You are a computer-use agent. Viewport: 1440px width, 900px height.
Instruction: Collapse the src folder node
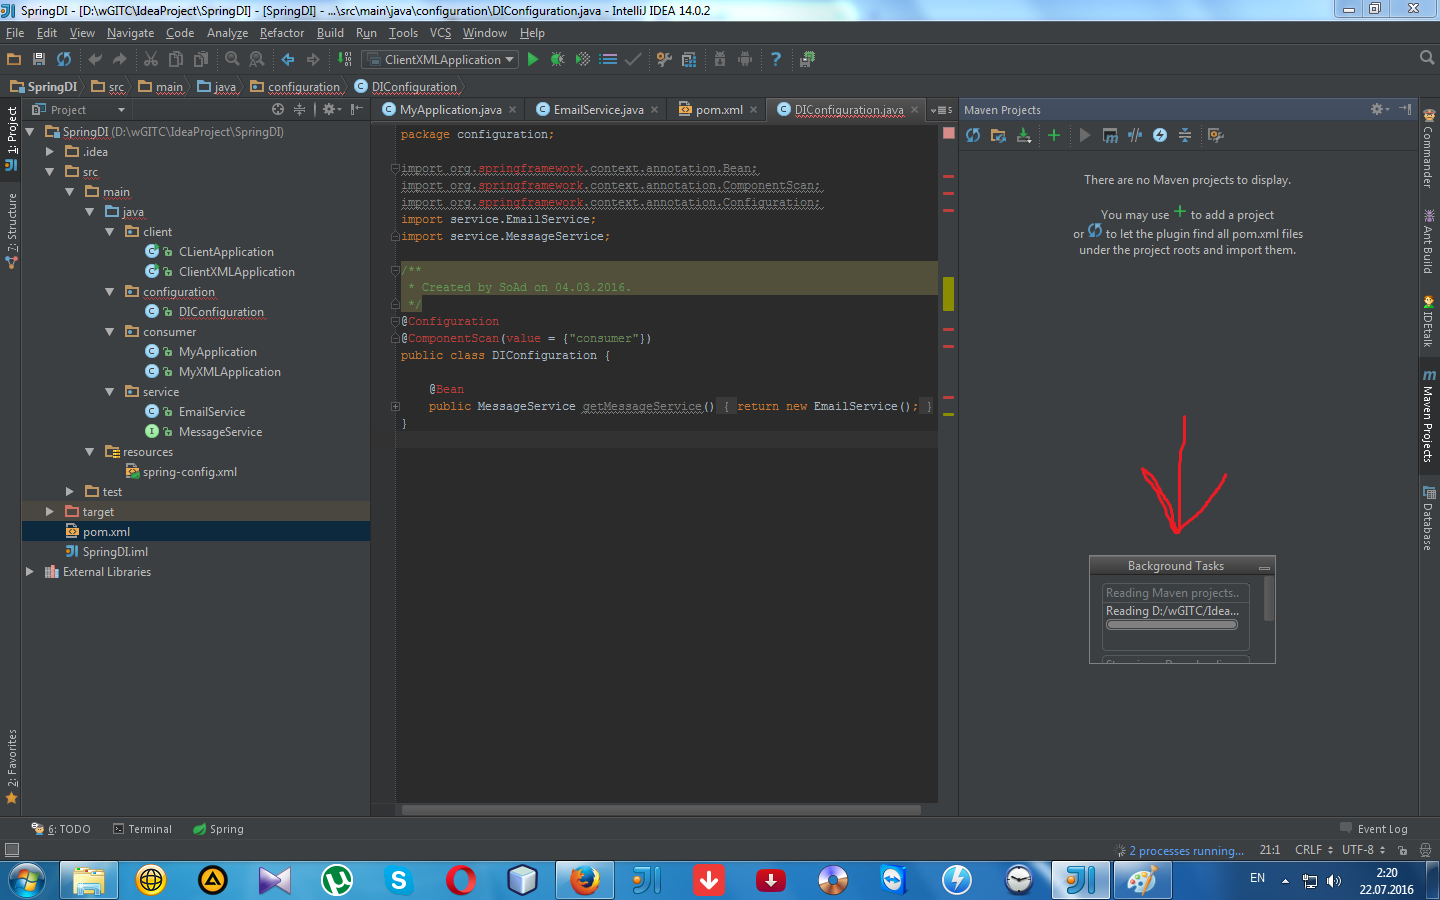coord(49,171)
